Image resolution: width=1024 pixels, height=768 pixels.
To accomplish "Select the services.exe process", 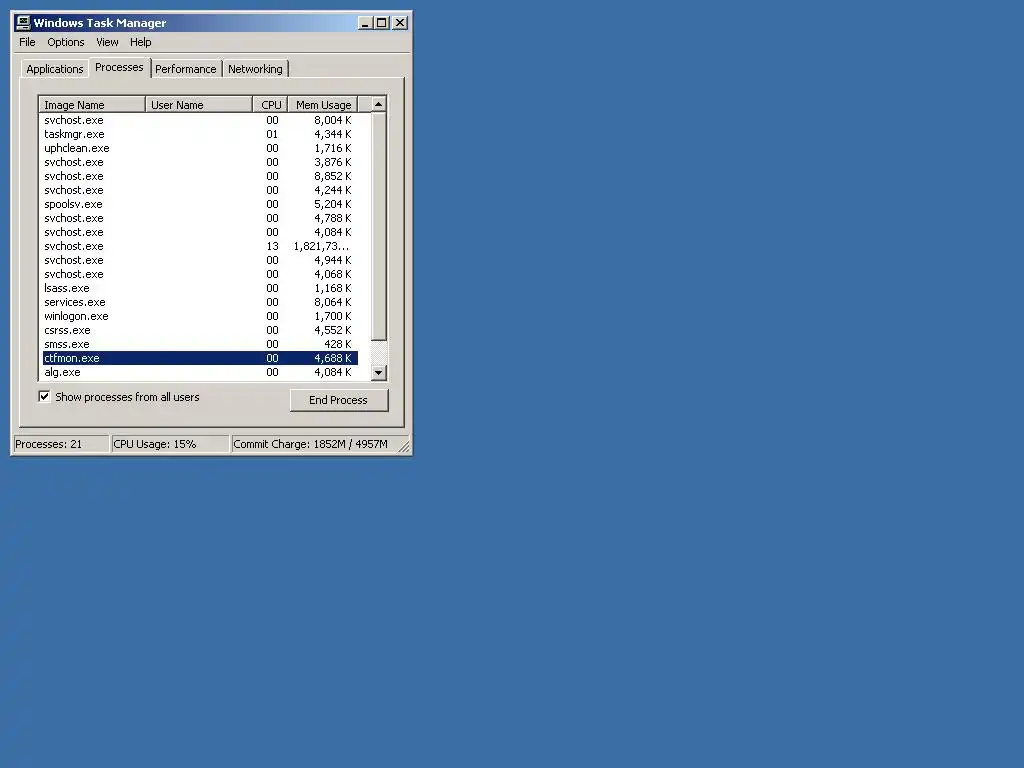I will [x=200, y=302].
